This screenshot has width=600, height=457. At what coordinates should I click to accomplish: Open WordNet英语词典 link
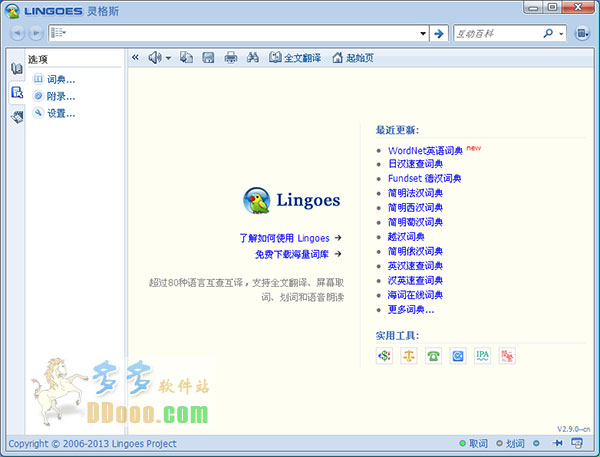point(425,150)
